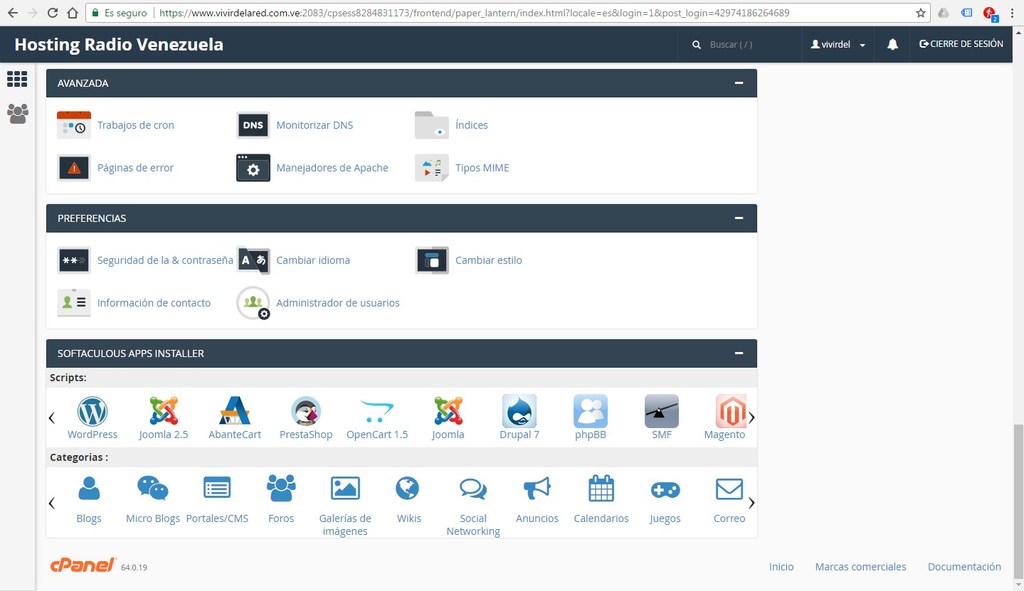Select the Drupal 7 script icon
The width and height of the screenshot is (1024, 591).
(x=519, y=411)
